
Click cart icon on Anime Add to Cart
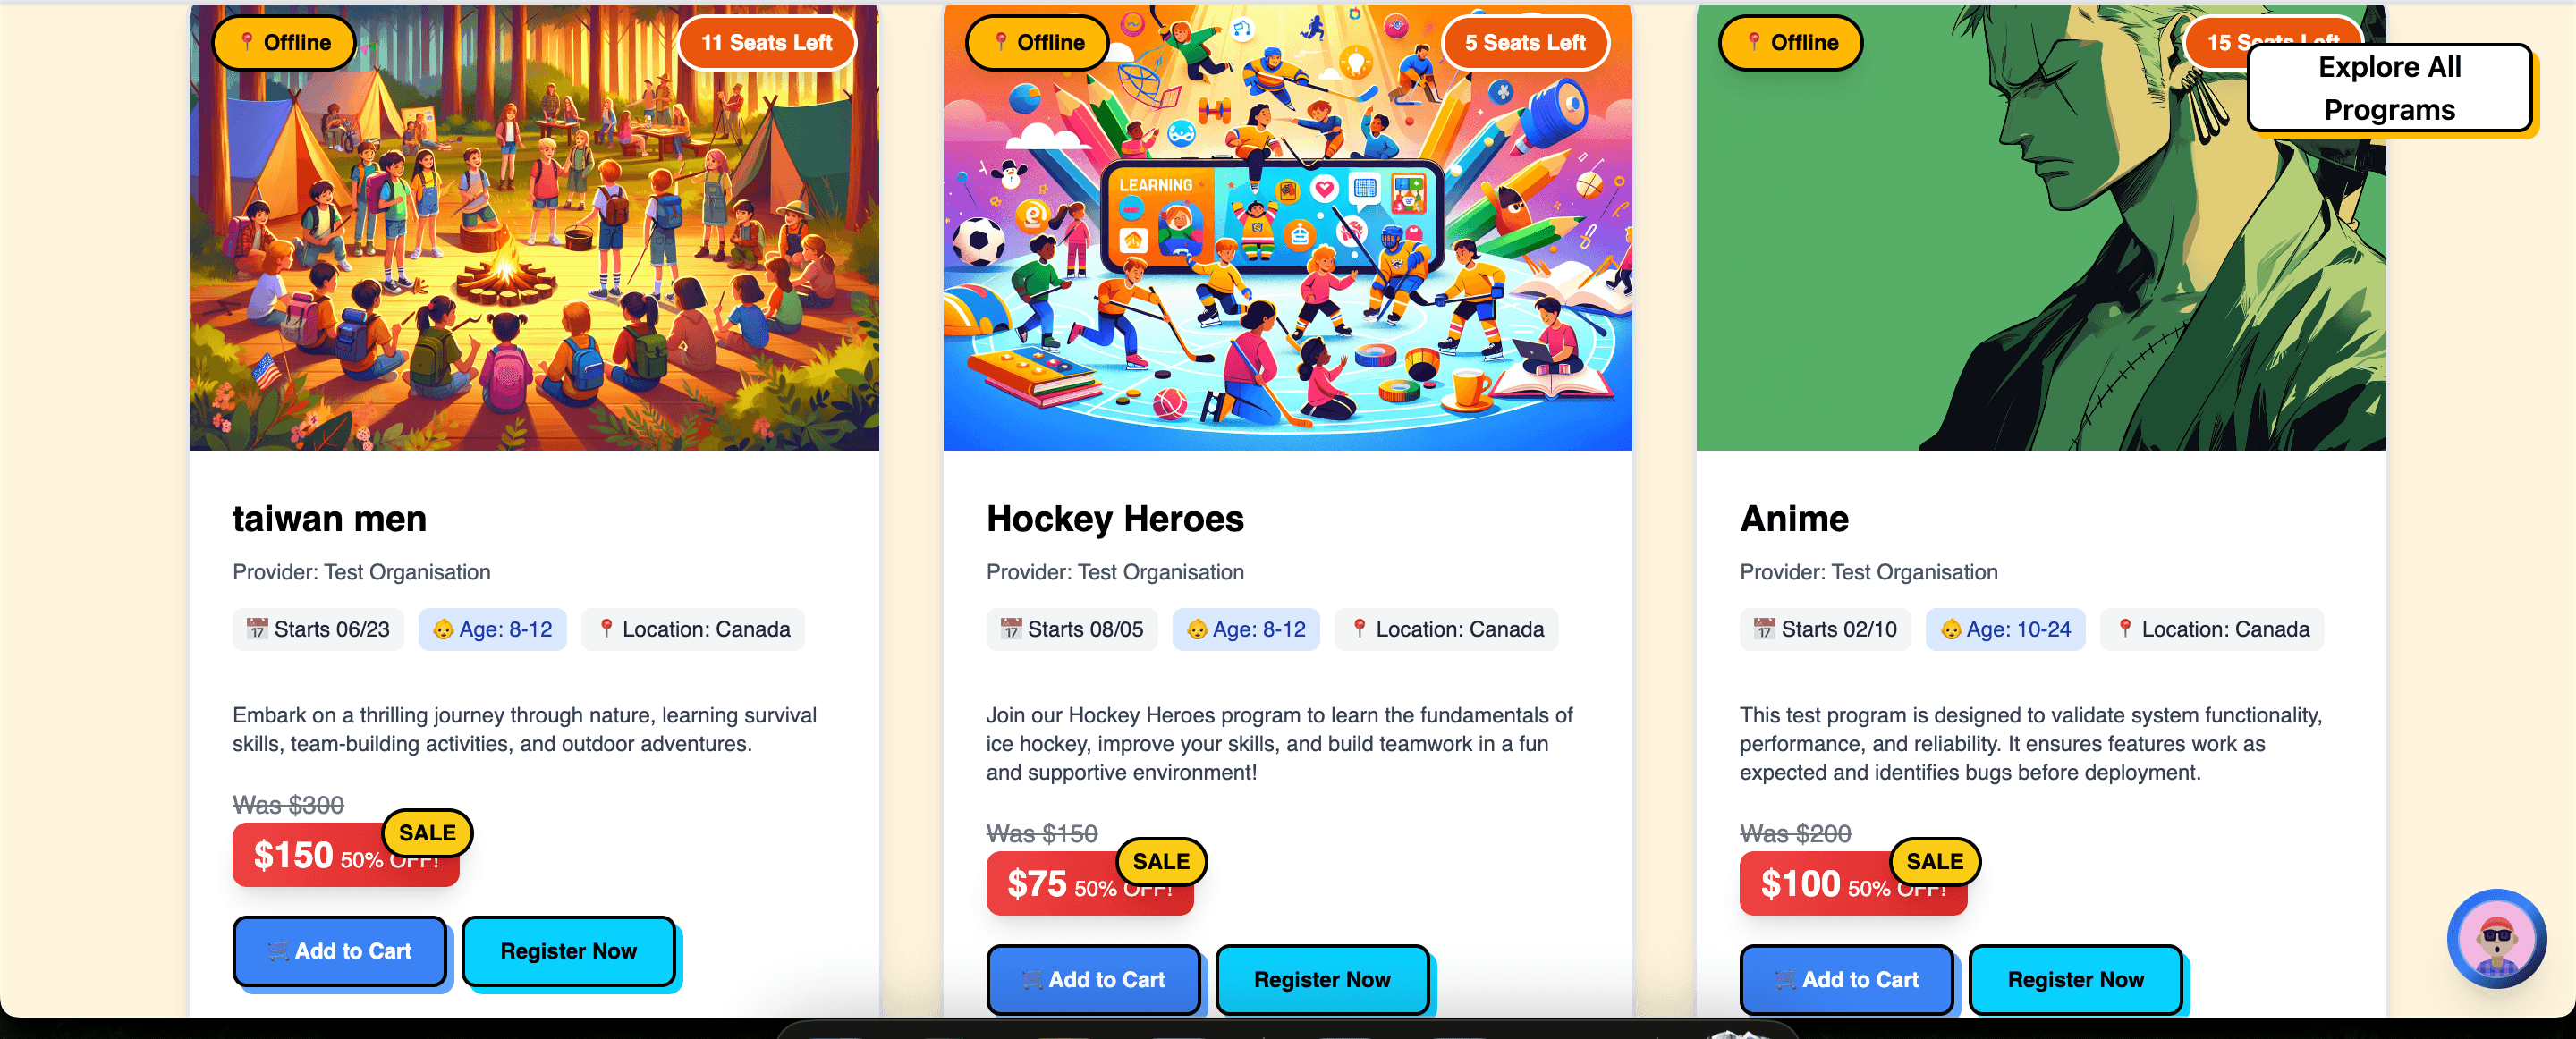point(1785,980)
